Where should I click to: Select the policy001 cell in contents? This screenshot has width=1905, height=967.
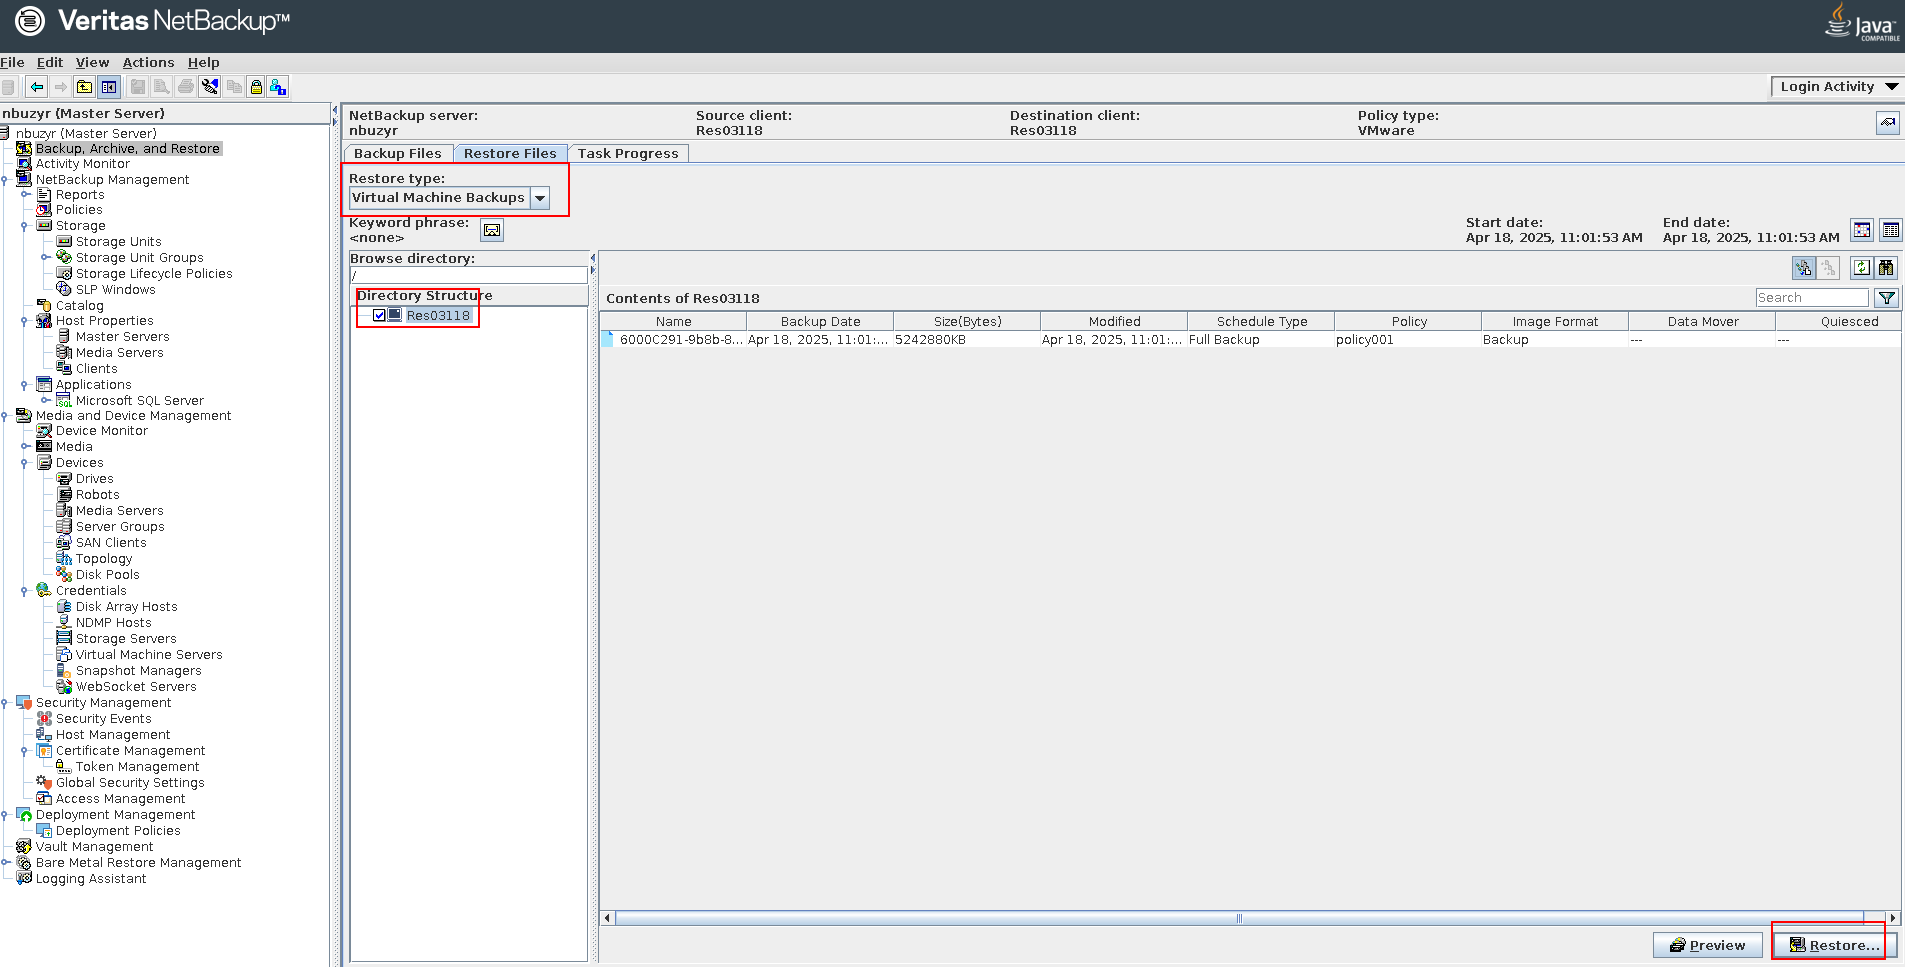(1407, 340)
